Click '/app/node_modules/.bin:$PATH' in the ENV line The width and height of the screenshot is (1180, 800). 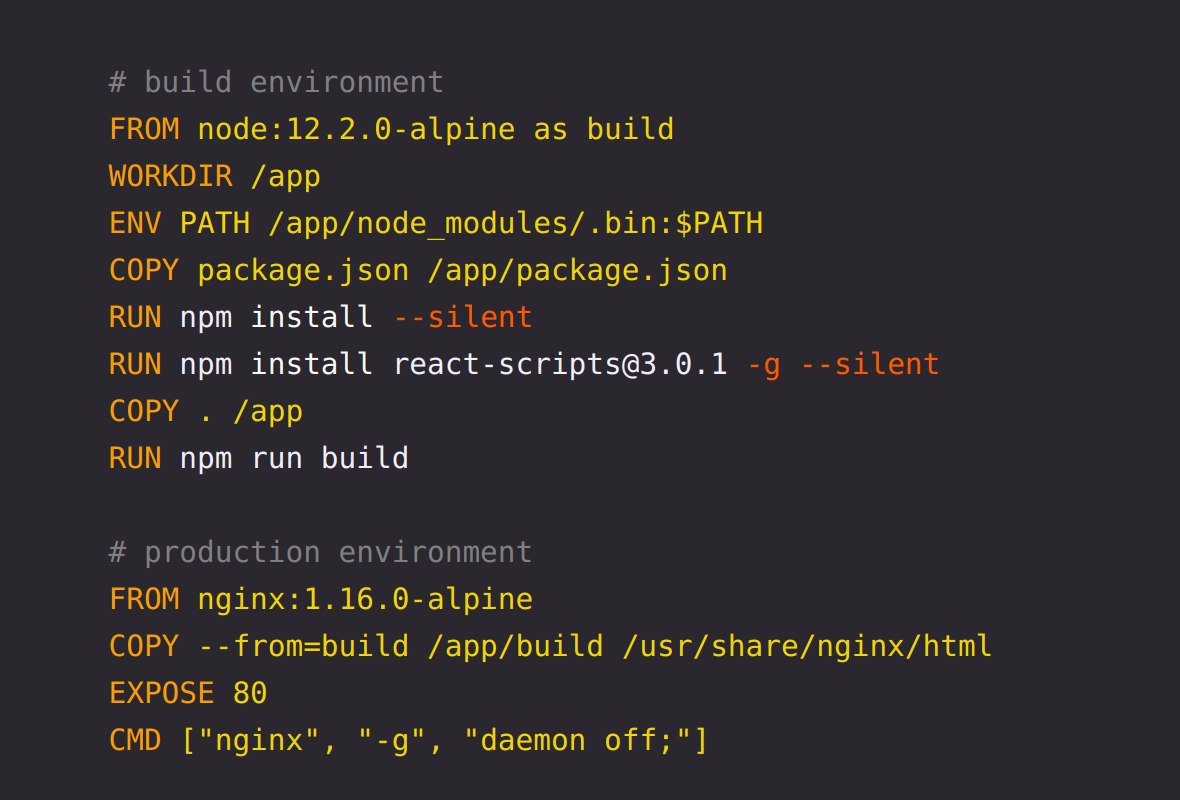pos(515,224)
